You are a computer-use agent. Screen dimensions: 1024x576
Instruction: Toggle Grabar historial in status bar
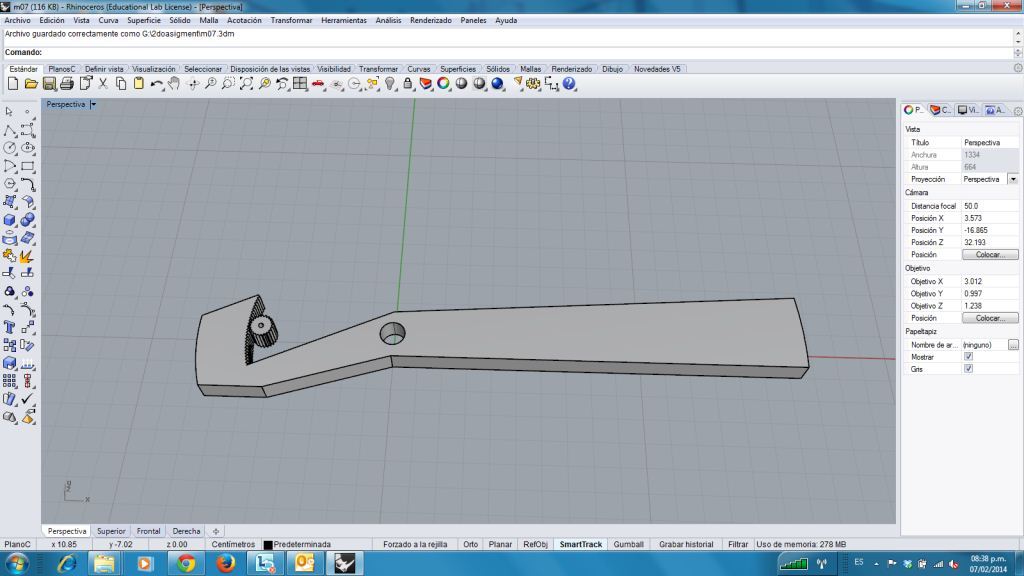pyautogui.click(x=686, y=544)
